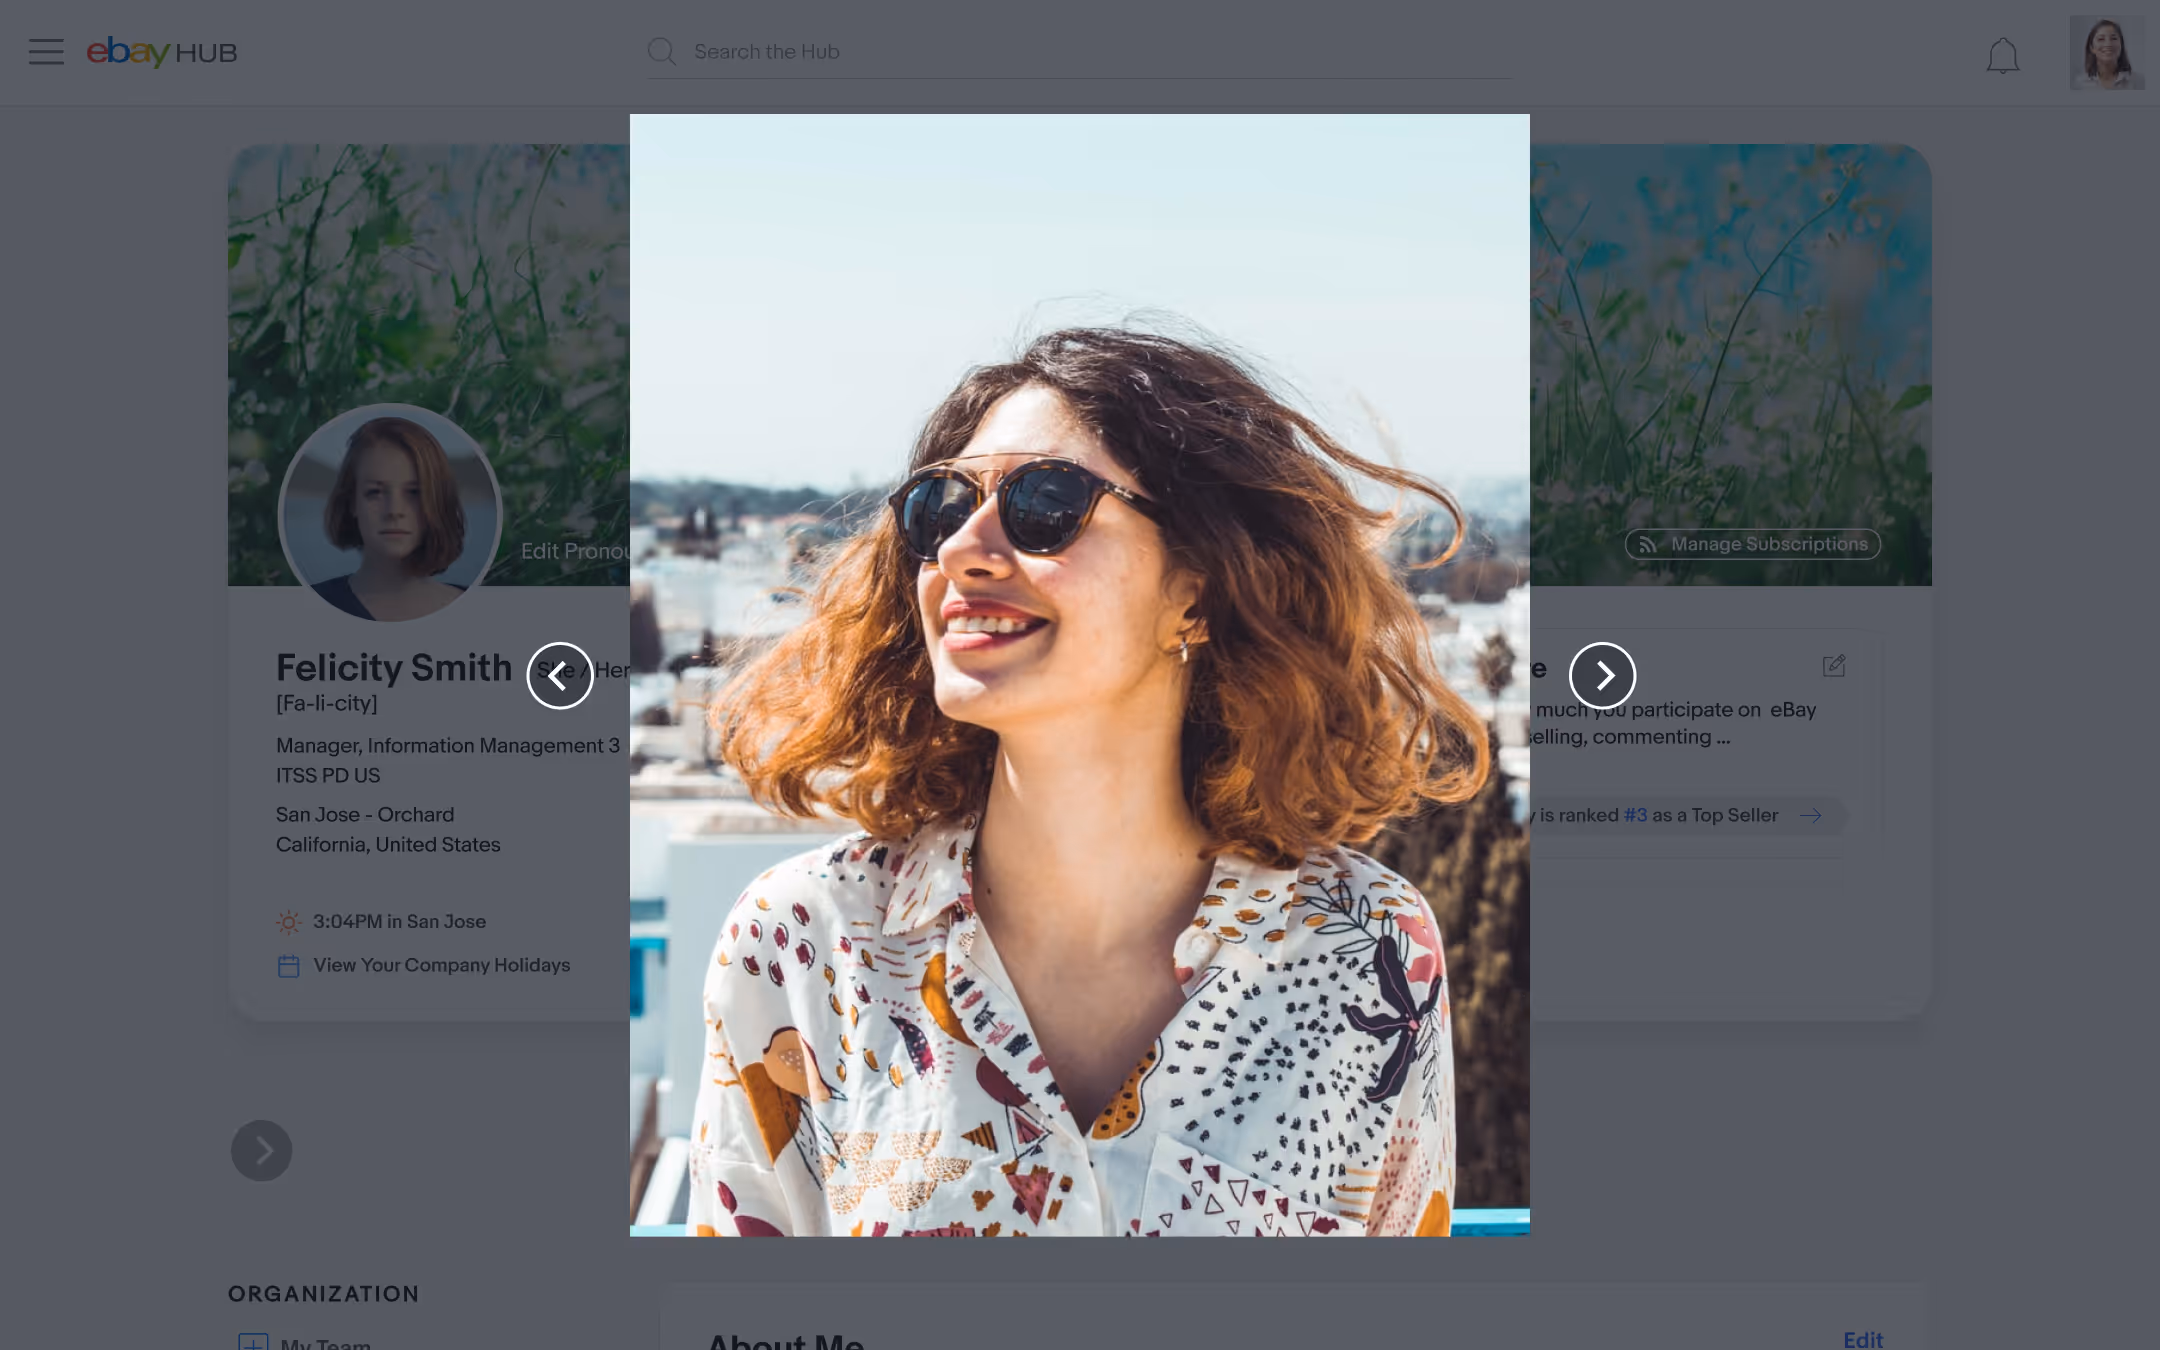Select the '[Fa-li-city]' pronunciation text
Screen dimensions: 2160x1350
[327, 704]
